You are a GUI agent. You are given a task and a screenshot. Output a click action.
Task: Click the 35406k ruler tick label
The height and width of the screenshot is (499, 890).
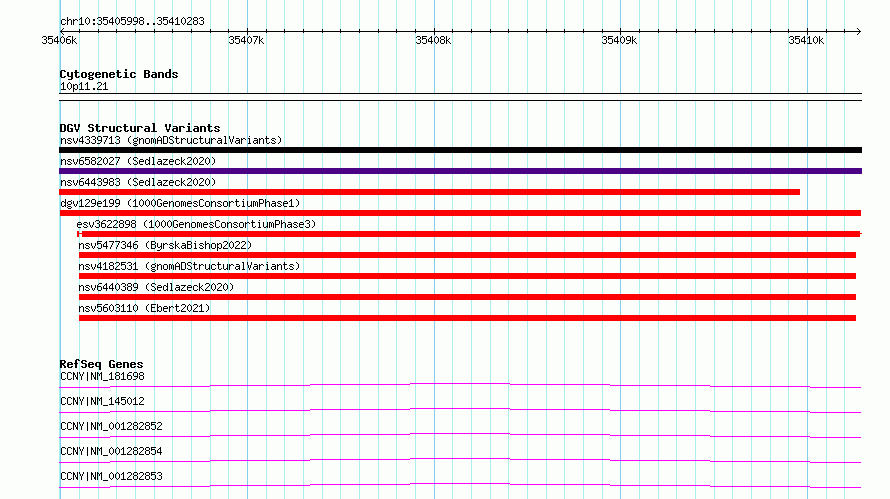click(59, 40)
